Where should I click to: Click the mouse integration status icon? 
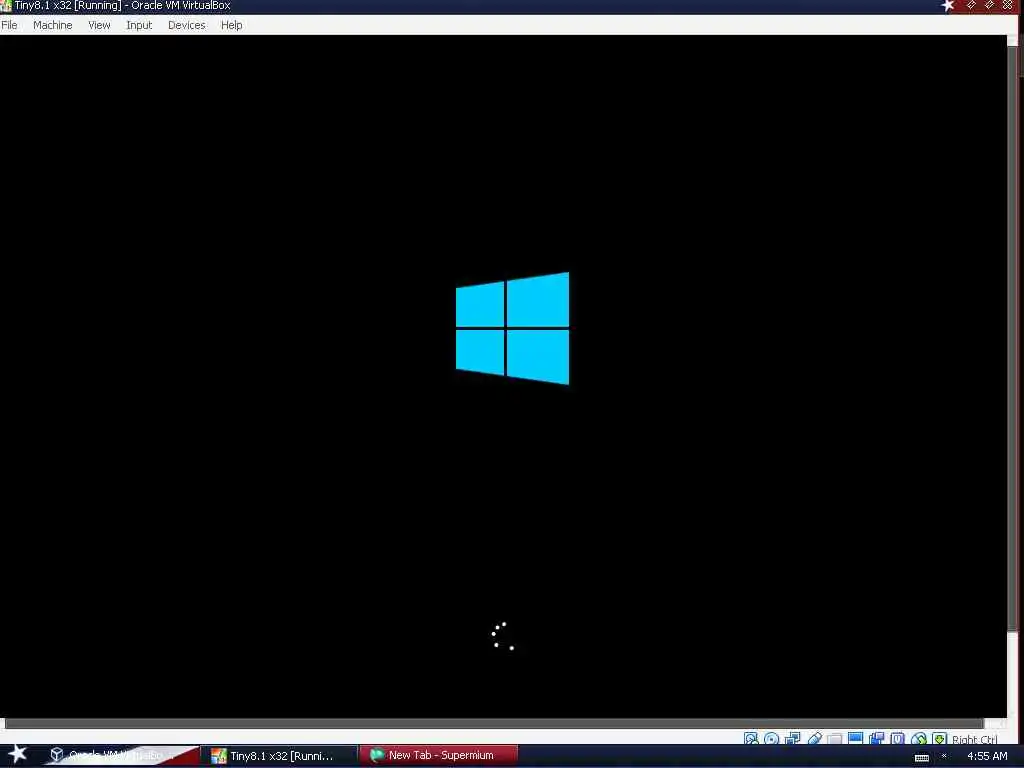[919, 739]
